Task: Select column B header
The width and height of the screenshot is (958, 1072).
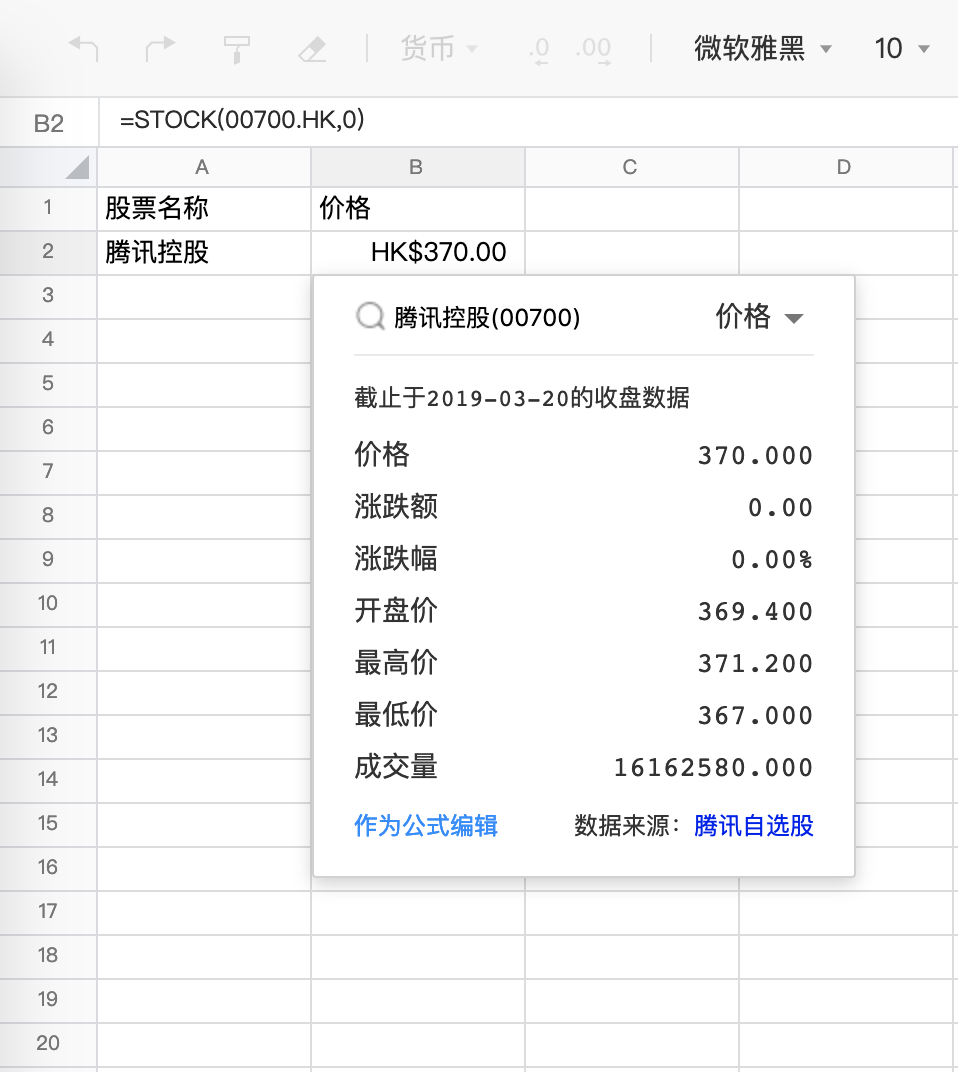Action: point(418,168)
